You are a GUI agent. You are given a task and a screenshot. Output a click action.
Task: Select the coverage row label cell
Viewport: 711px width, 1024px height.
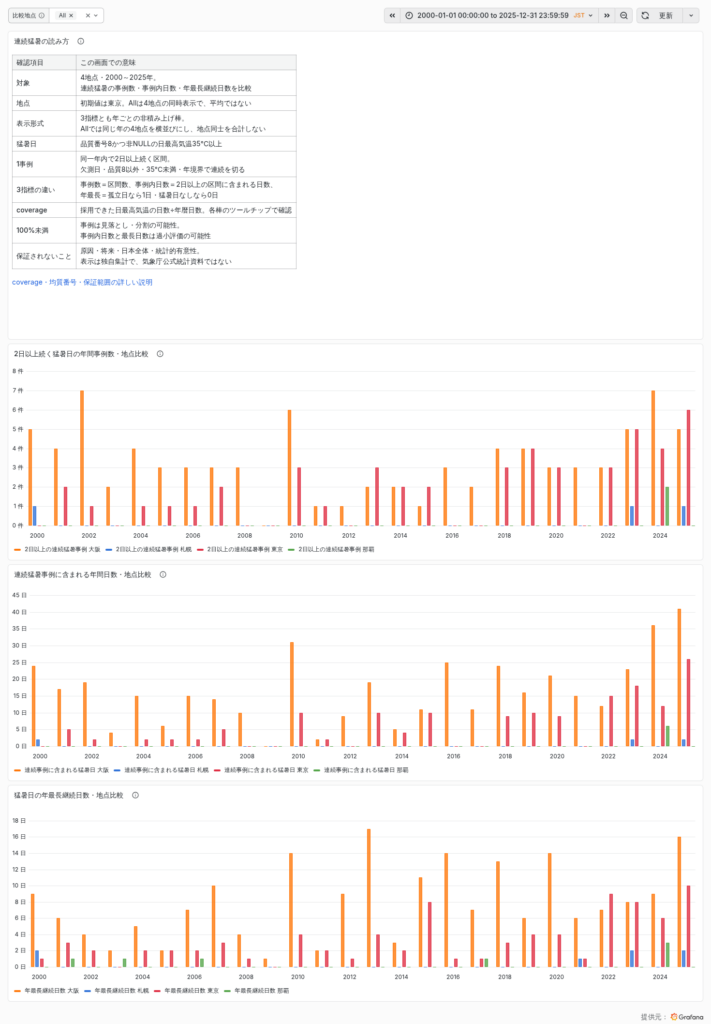tap(44, 210)
